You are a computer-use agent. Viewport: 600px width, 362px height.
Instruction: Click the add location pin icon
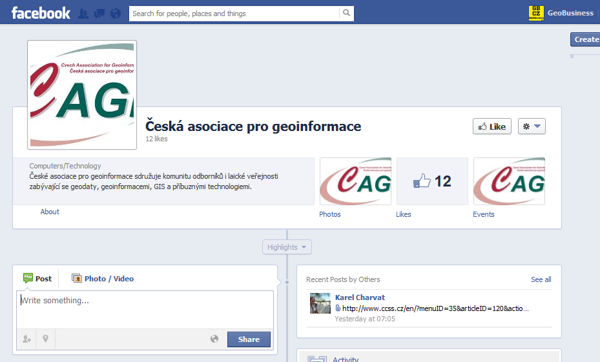(x=46, y=339)
